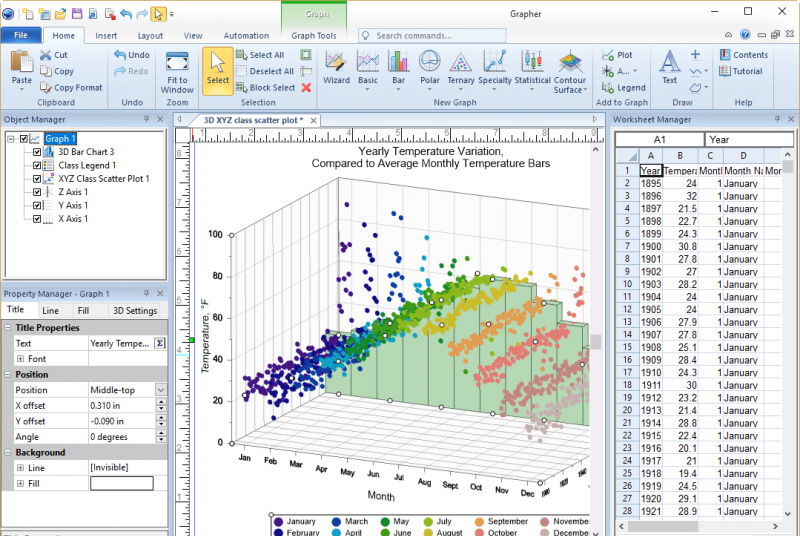Toggle visibility of Graph 1
Viewport: 800px width, 536px height.
(23, 139)
